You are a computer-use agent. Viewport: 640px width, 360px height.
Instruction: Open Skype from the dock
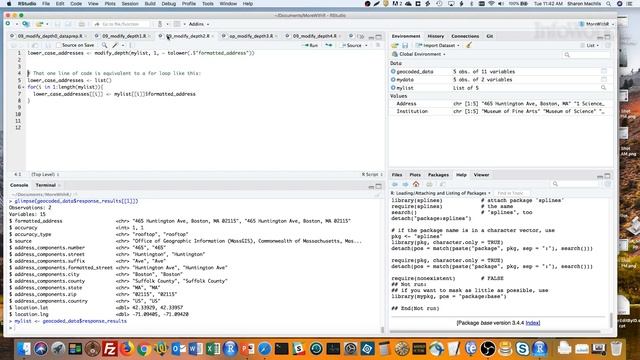pyautogui.click(x=522, y=349)
